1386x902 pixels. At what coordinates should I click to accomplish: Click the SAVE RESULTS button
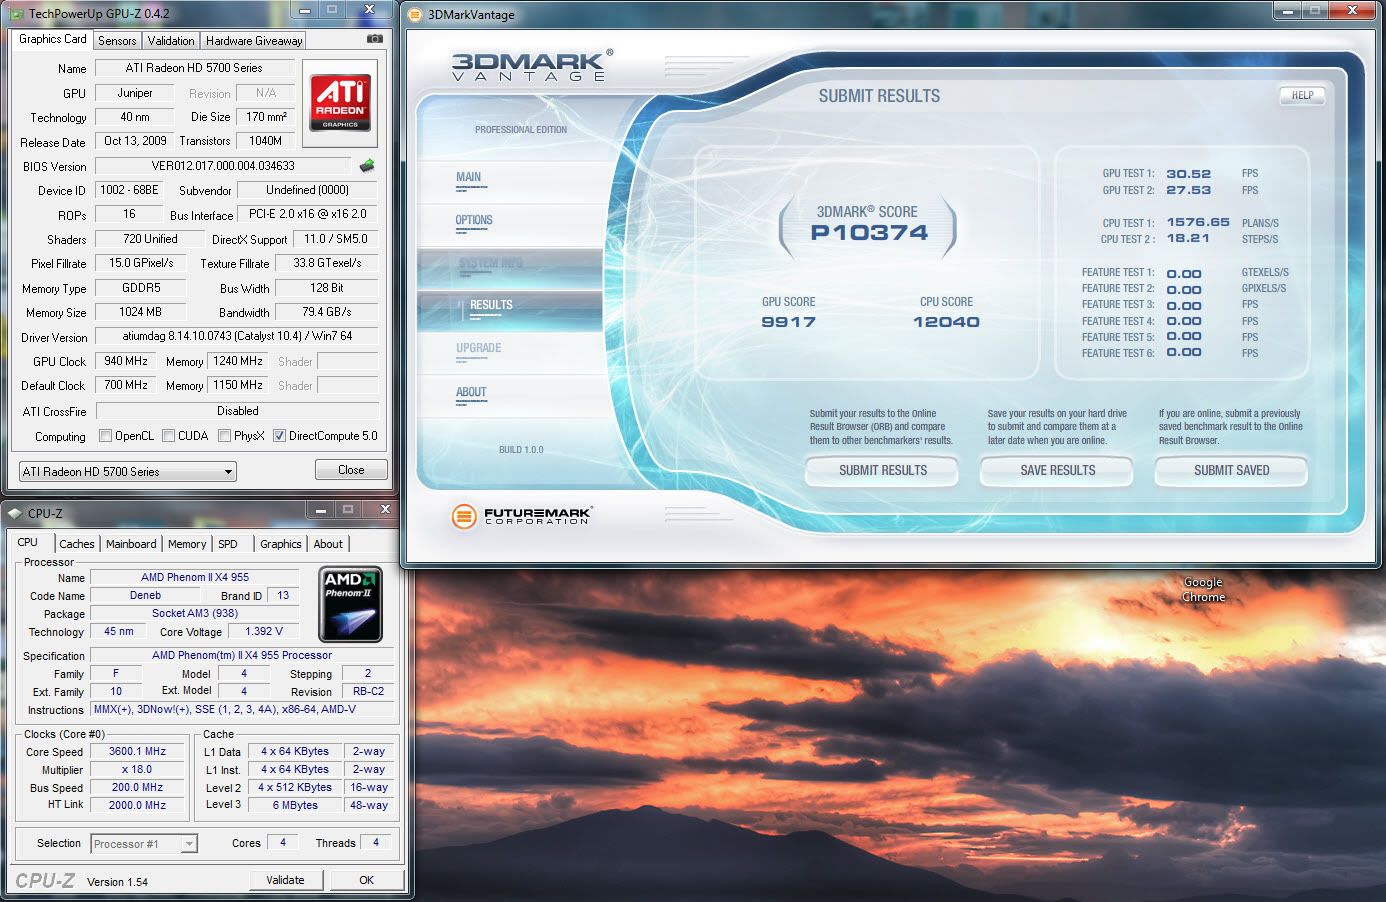pos(1057,470)
